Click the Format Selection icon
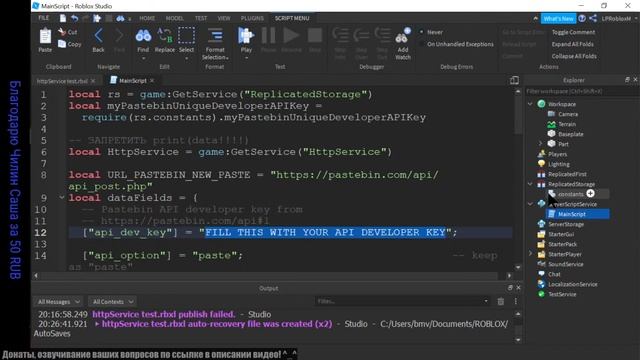This screenshot has height=360, width=640. (x=215, y=36)
